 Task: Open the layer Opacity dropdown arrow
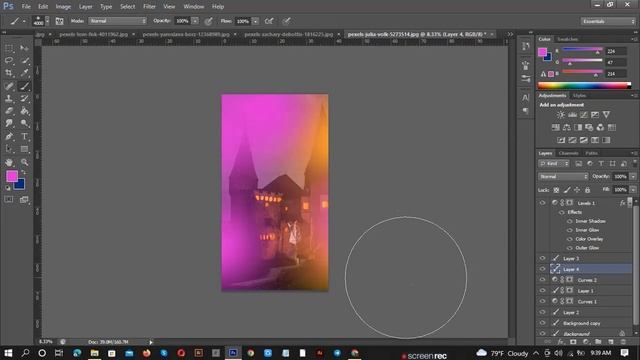click(x=633, y=177)
